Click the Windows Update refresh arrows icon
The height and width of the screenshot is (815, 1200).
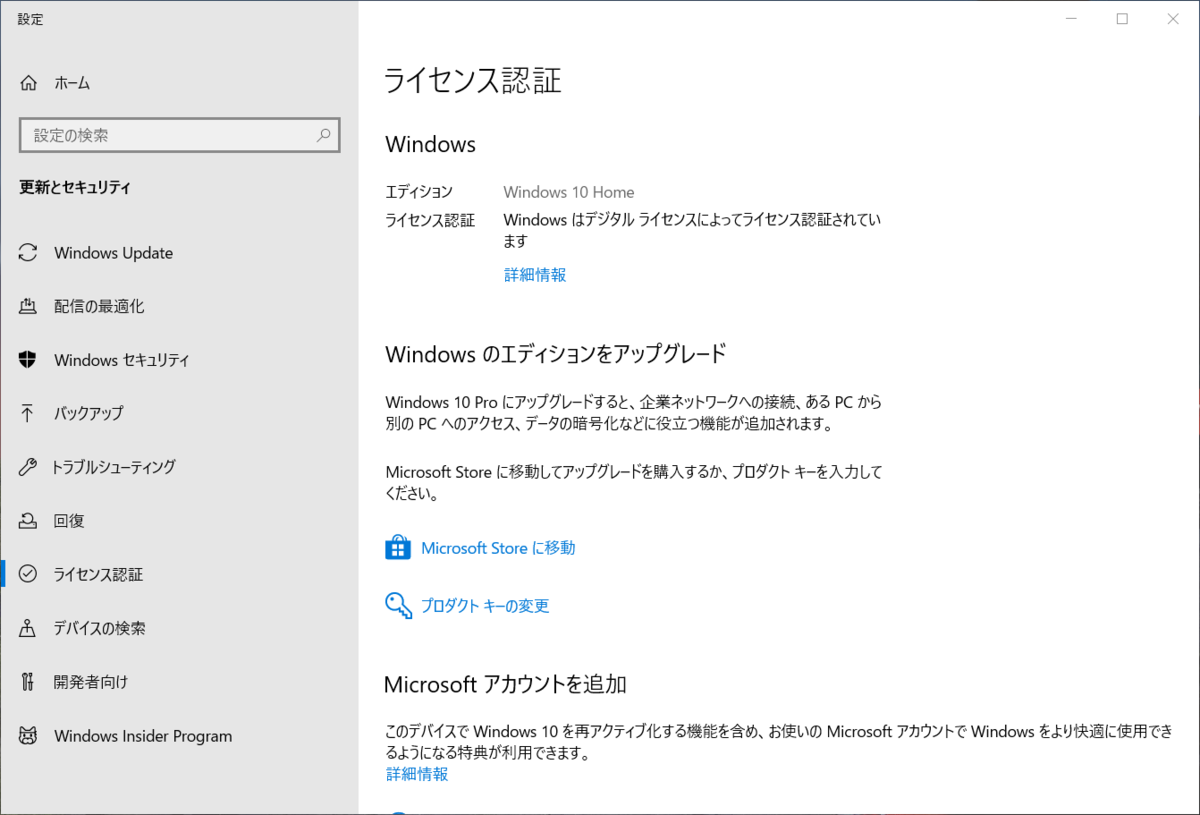pos(29,253)
